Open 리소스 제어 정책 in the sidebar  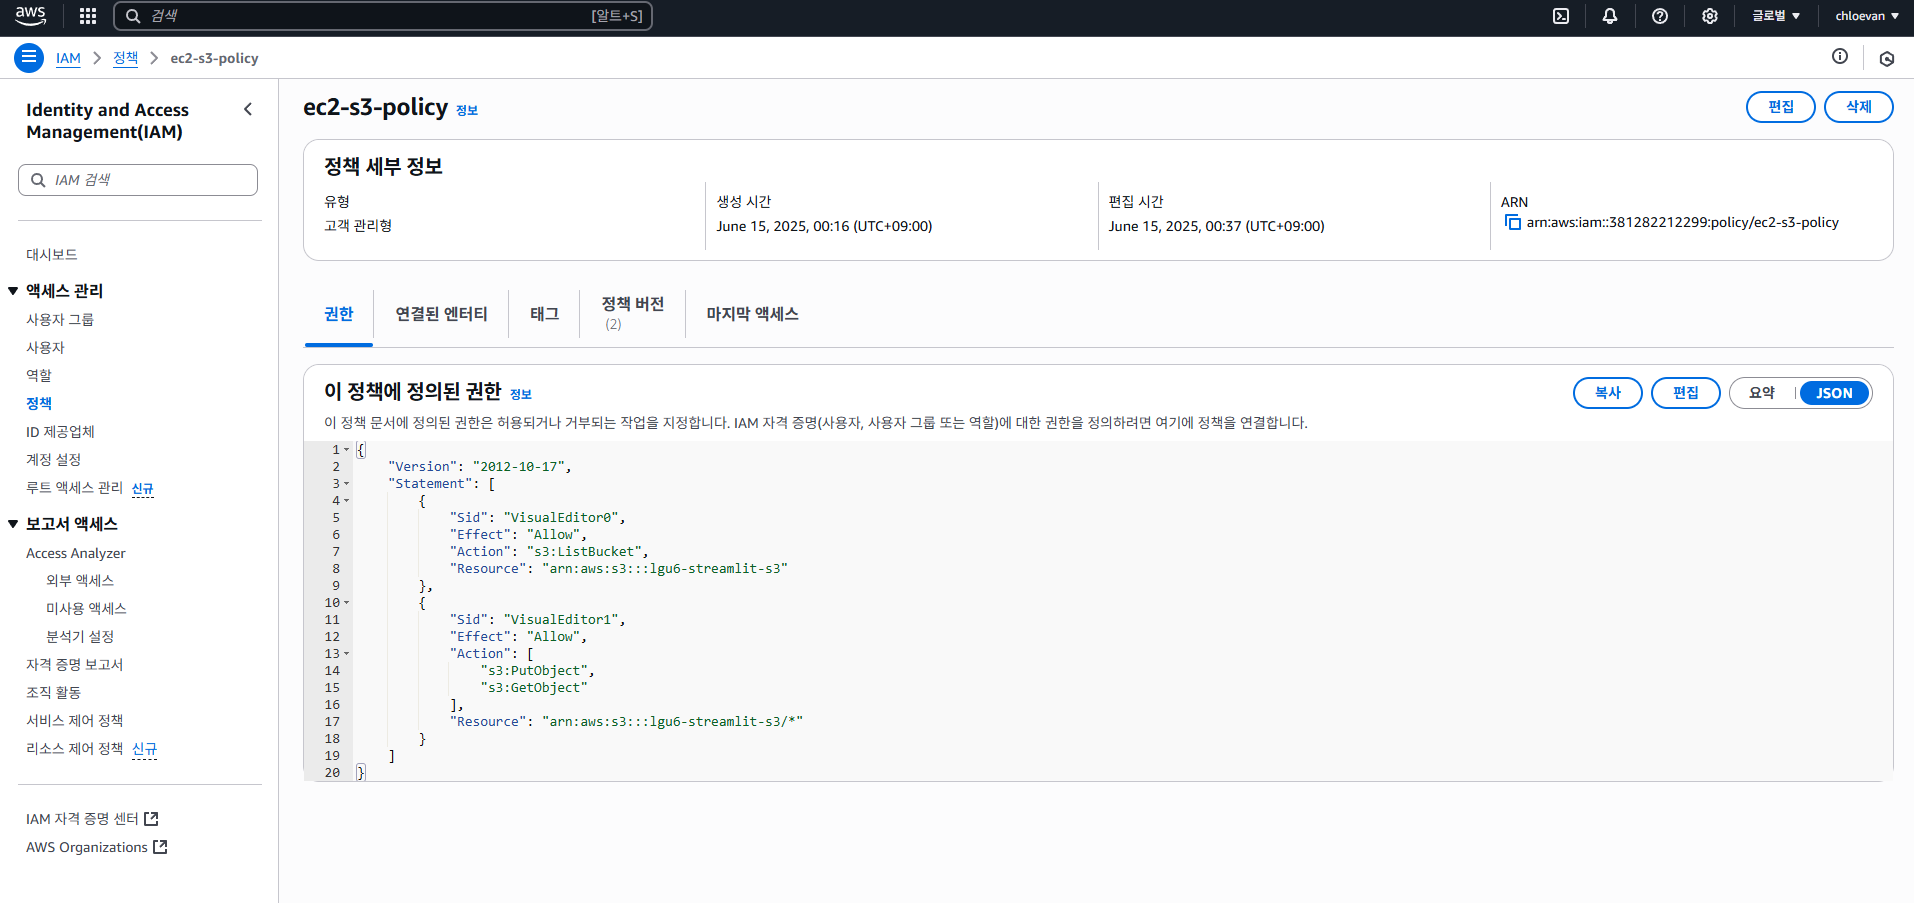click(75, 749)
